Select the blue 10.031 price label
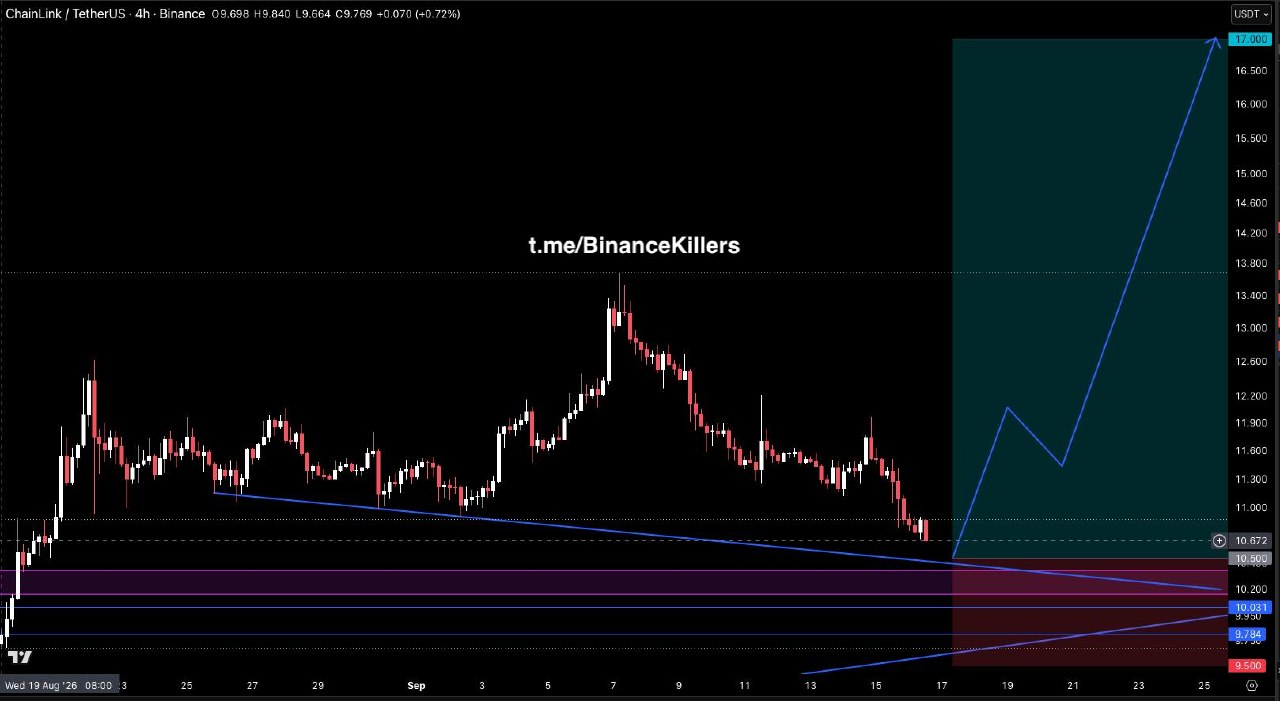1280x701 pixels. [x=1250, y=607]
